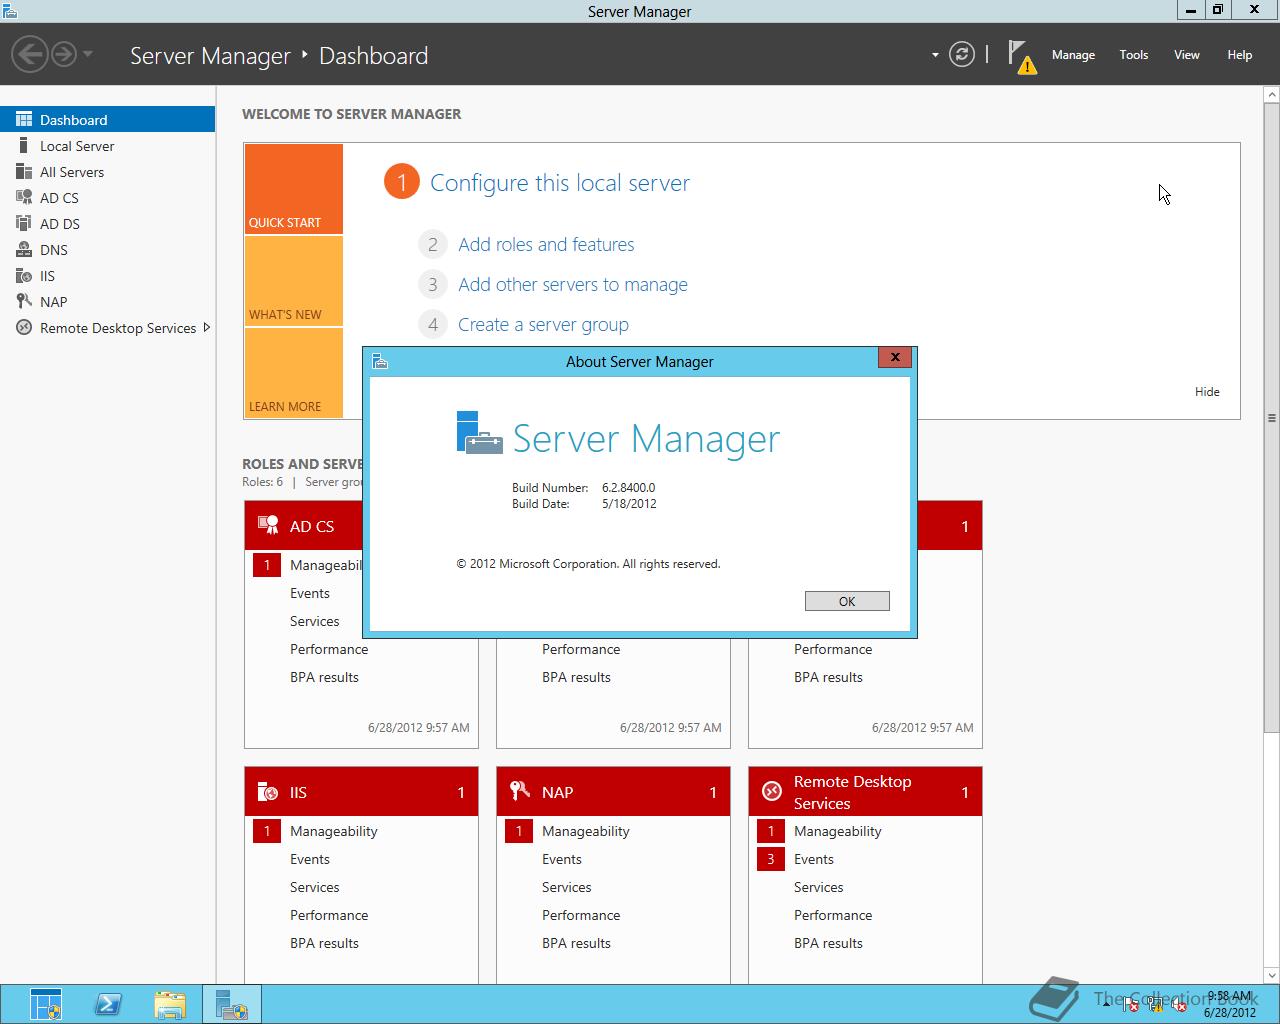Open the first pinned taskbar icon
The height and width of the screenshot is (1024, 1280).
pyautogui.click(x=46, y=1004)
